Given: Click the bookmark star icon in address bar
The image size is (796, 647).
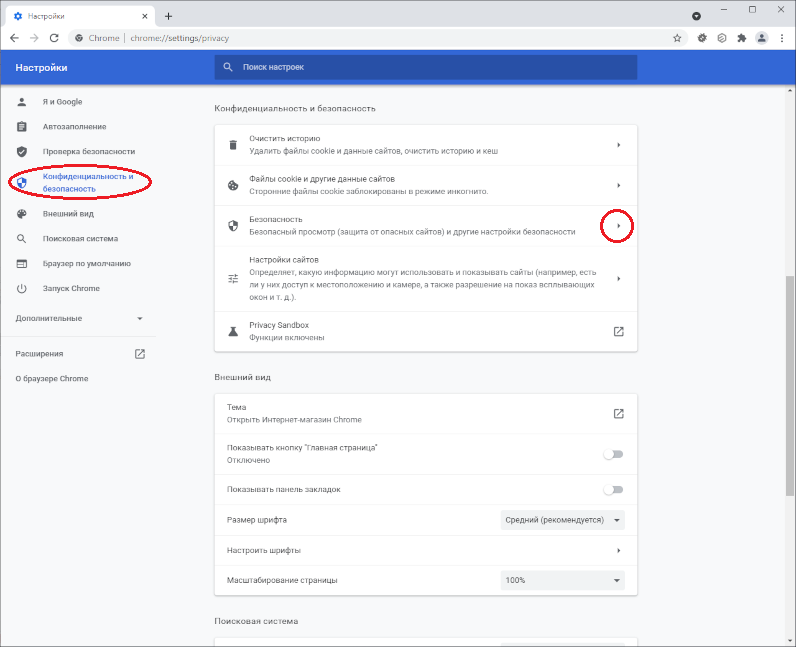Looking at the screenshot, I should click(x=677, y=38).
